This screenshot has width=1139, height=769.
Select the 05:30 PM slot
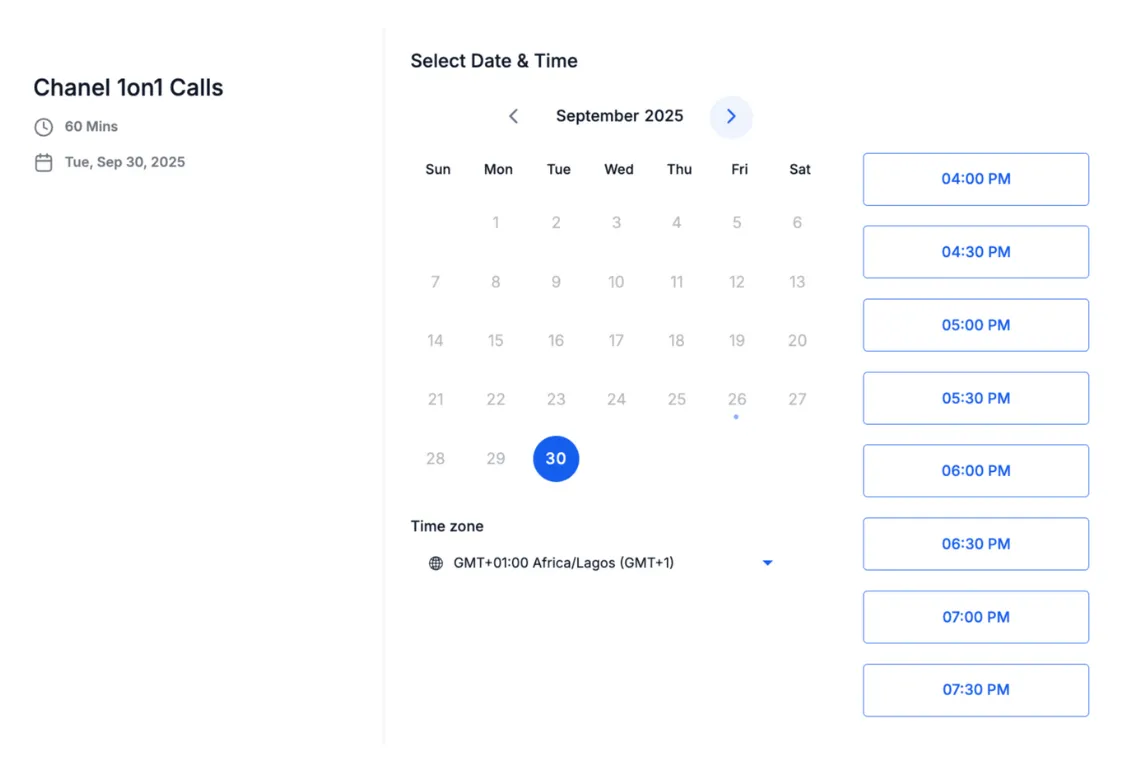pyautogui.click(x=976, y=399)
